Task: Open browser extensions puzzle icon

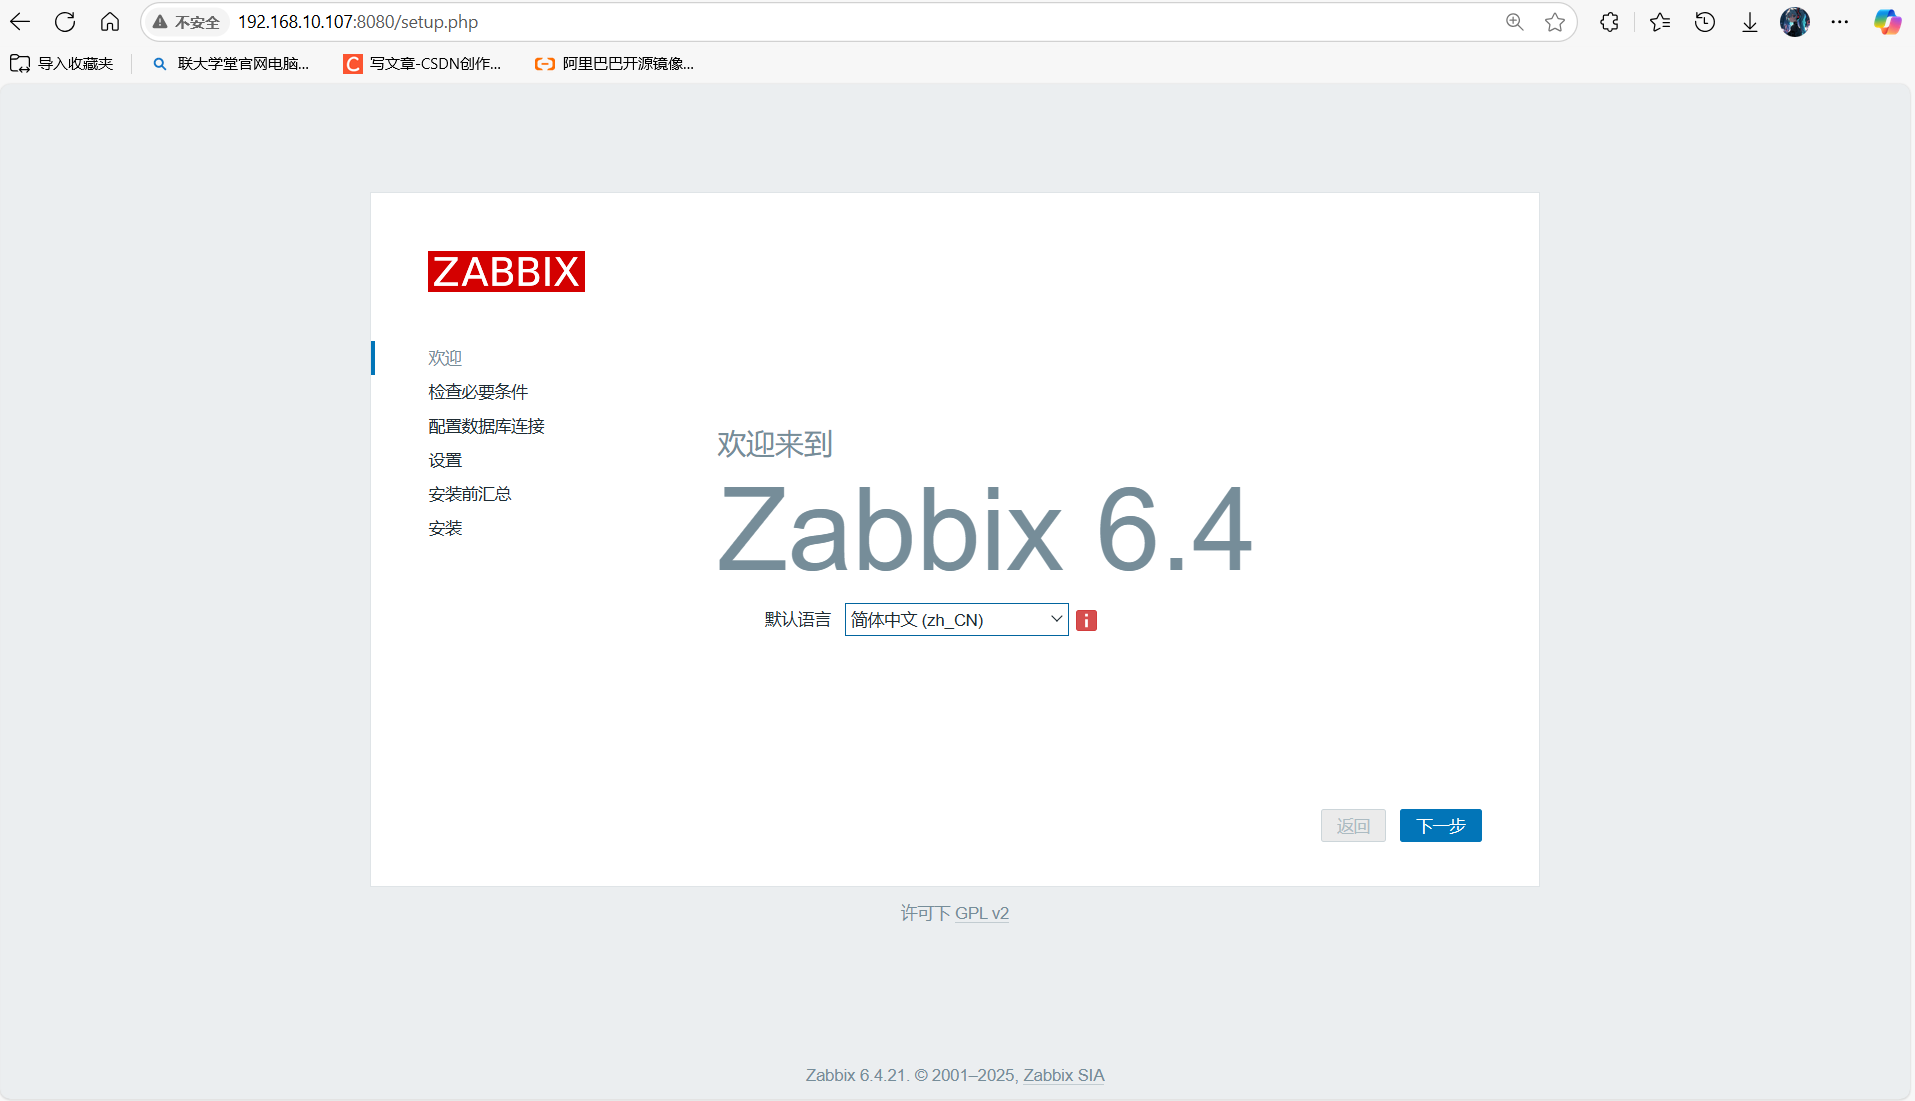Action: pos(1609,22)
